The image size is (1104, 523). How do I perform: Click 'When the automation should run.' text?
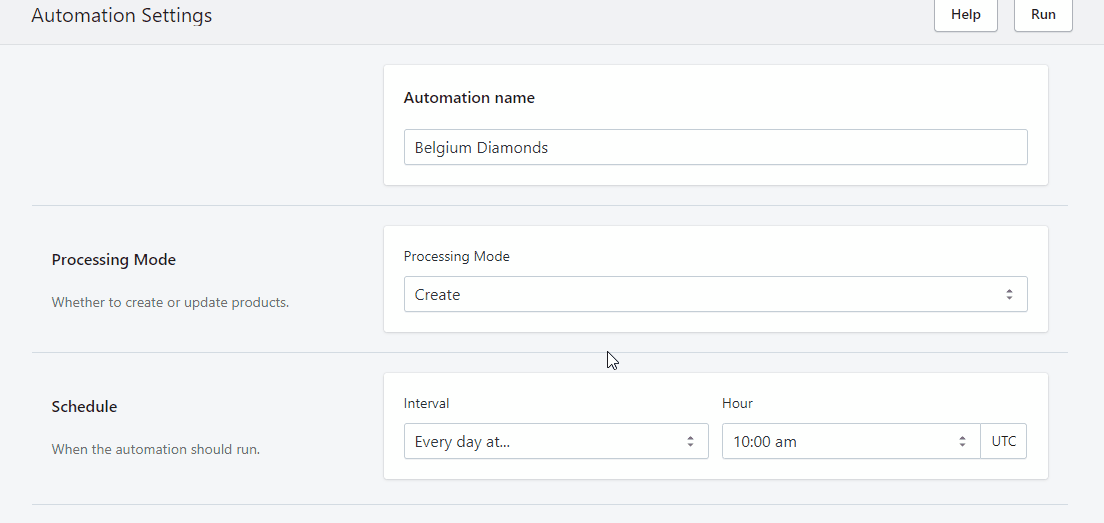(x=156, y=449)
